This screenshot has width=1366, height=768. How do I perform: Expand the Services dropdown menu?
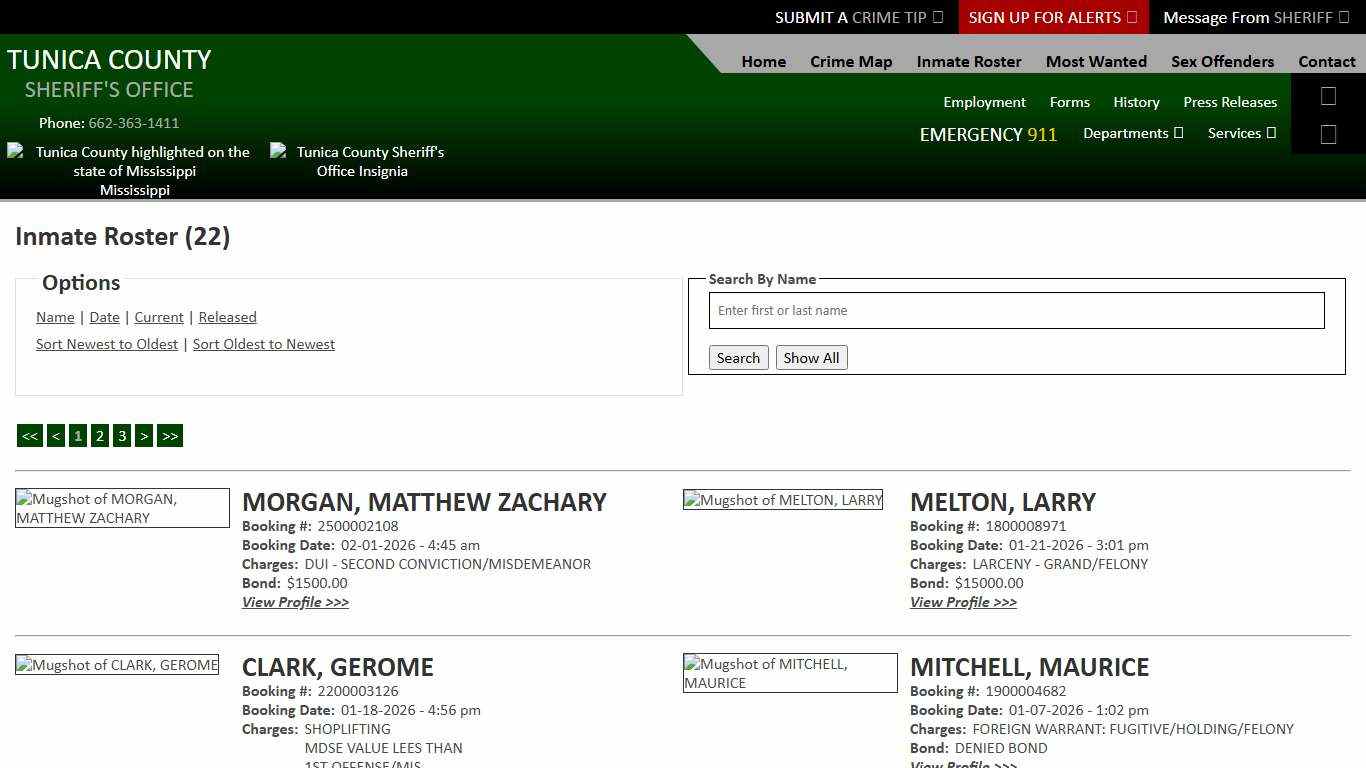pyautogui.click(x=1241, y=133)
